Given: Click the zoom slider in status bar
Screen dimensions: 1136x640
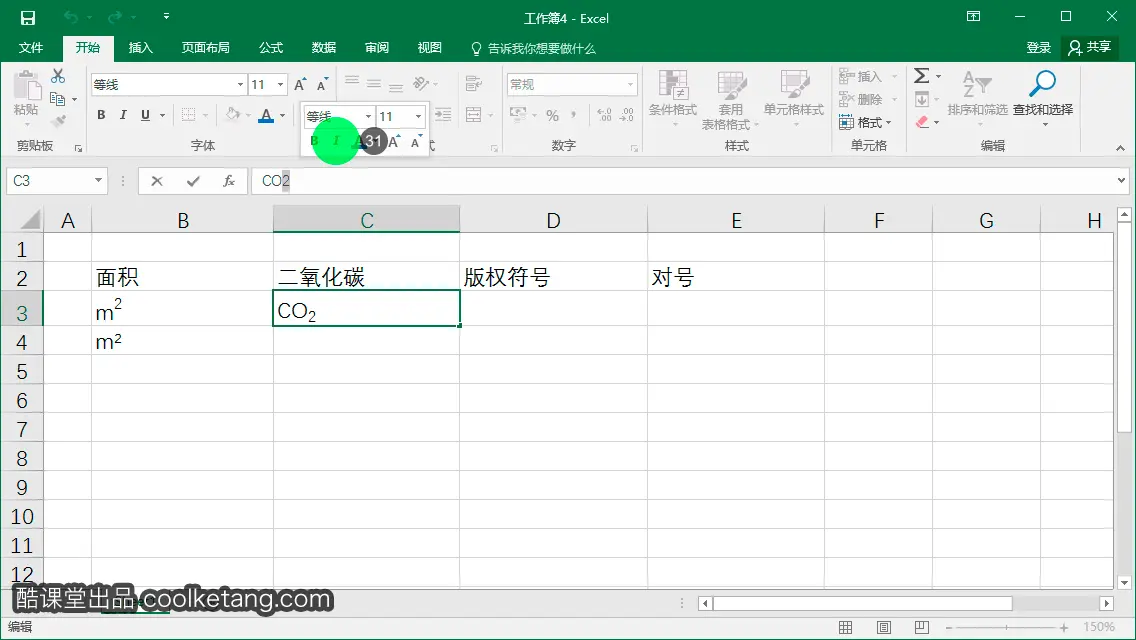Looking at the screenshot, I should point(1006,628).
